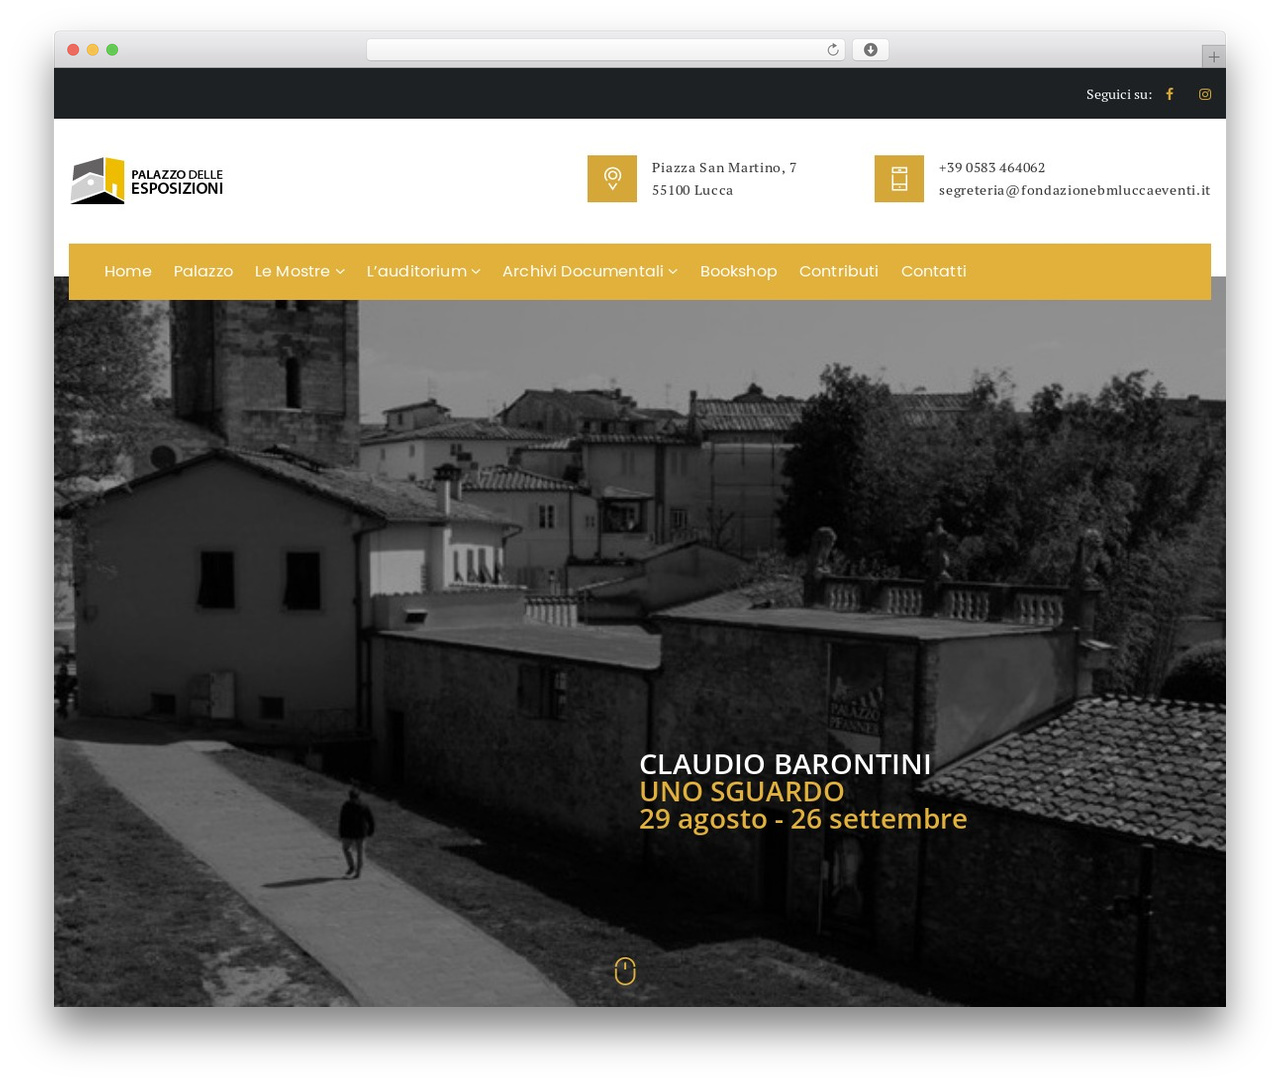Click the Palazzo delle Esposizioni logo
The width and height of the screenshot is (1280, 1084).
(x=147, y=180)
